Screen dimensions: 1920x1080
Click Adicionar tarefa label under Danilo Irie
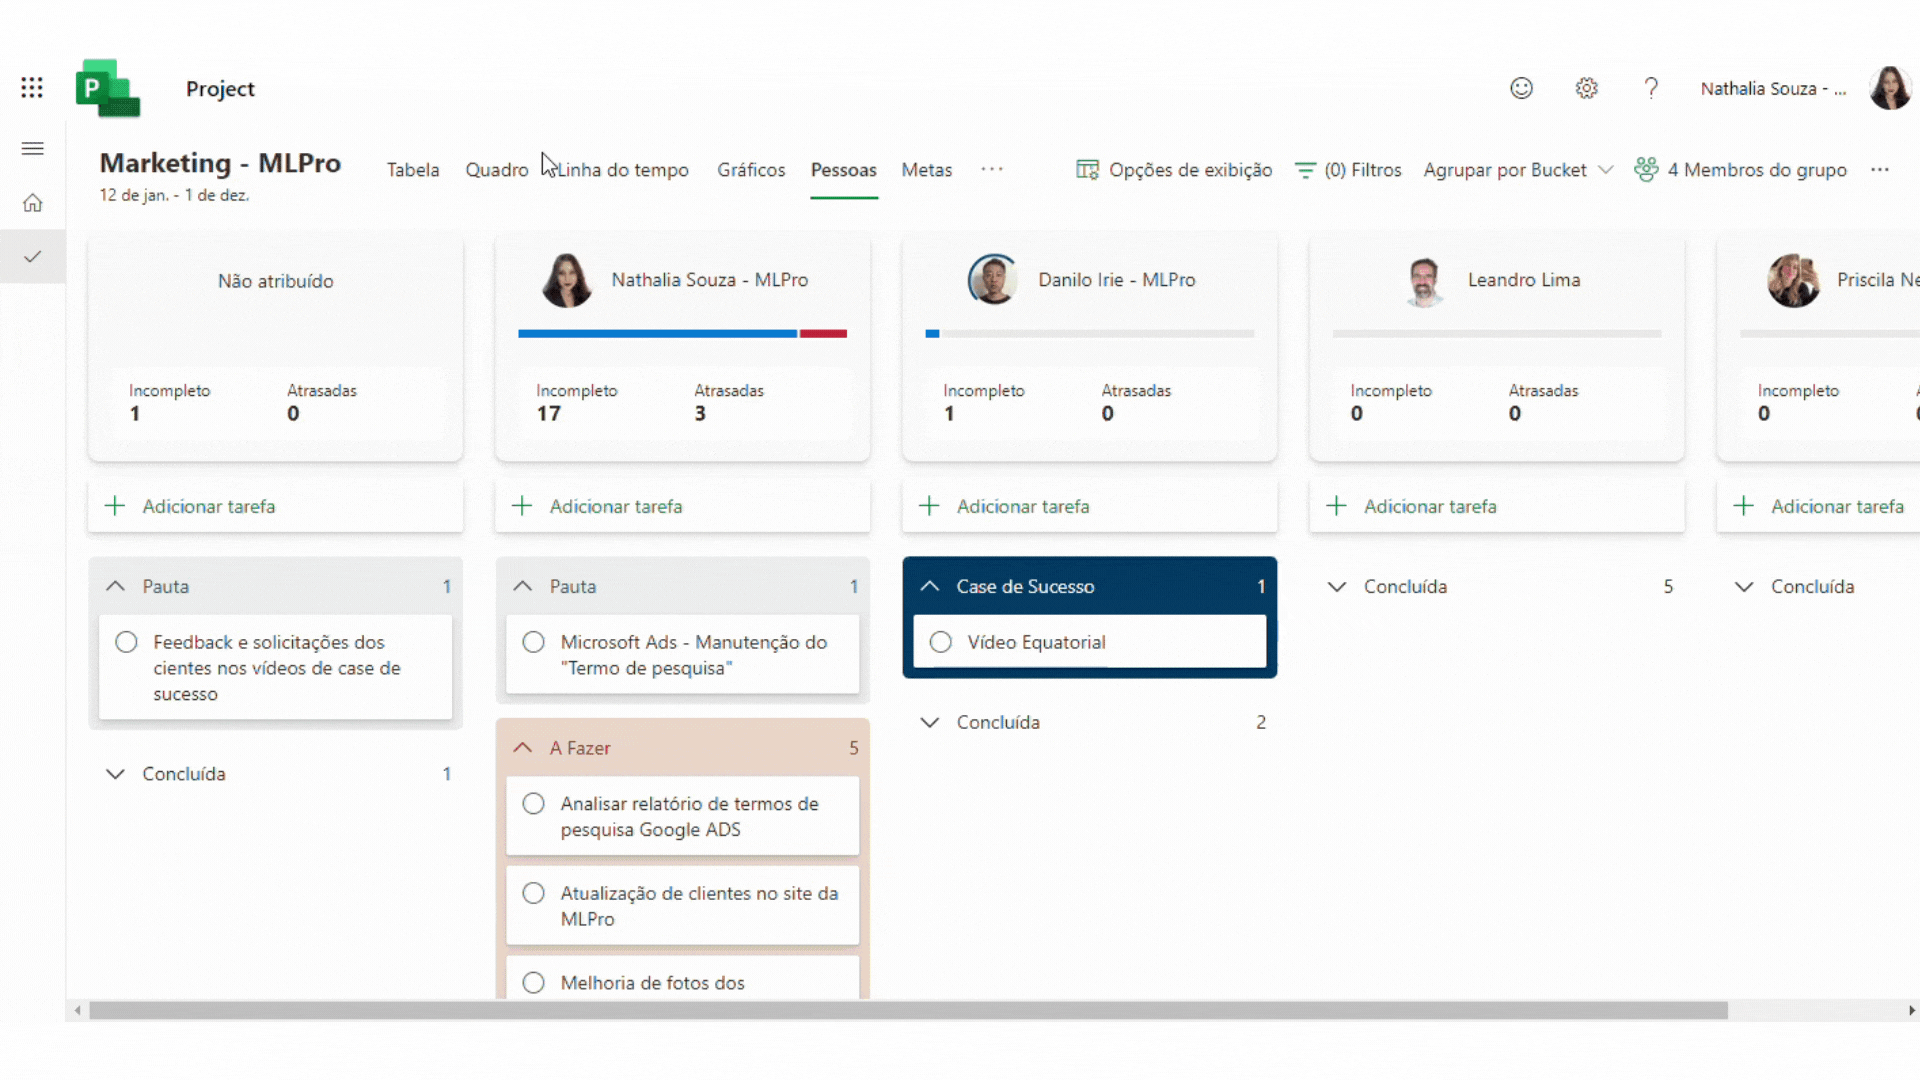click(1023, 506)
